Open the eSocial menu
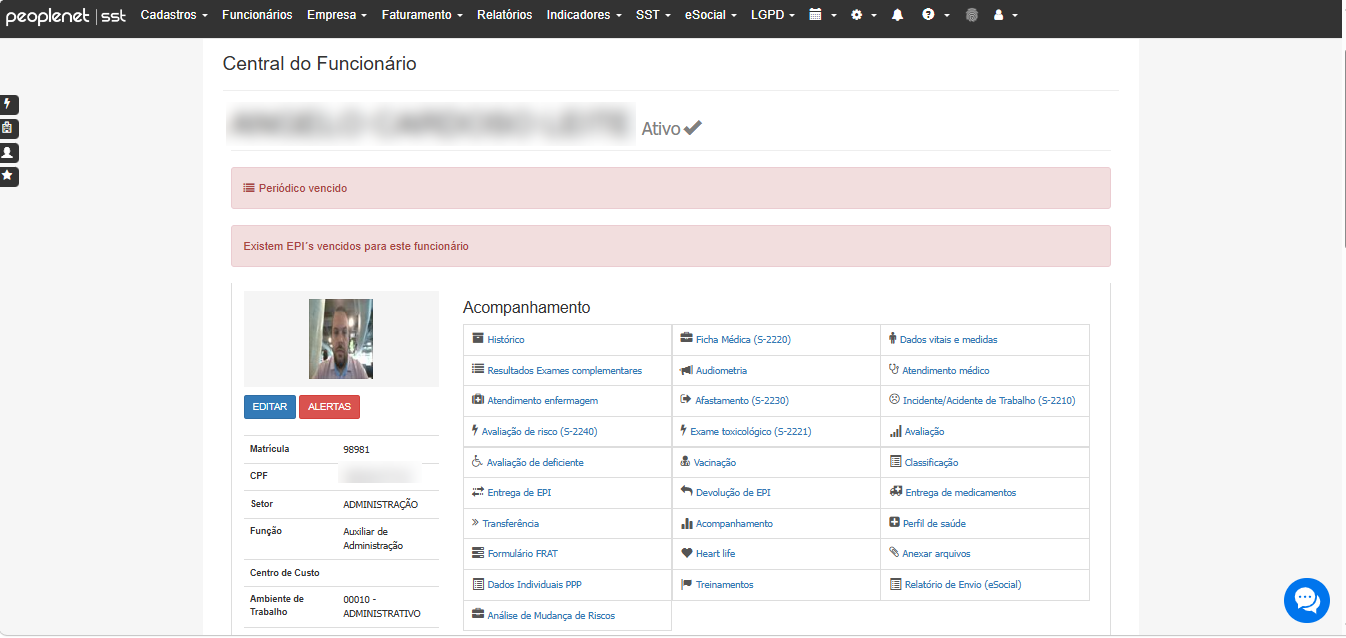Viewport: 1346px width, 638px height. (710, 15)
